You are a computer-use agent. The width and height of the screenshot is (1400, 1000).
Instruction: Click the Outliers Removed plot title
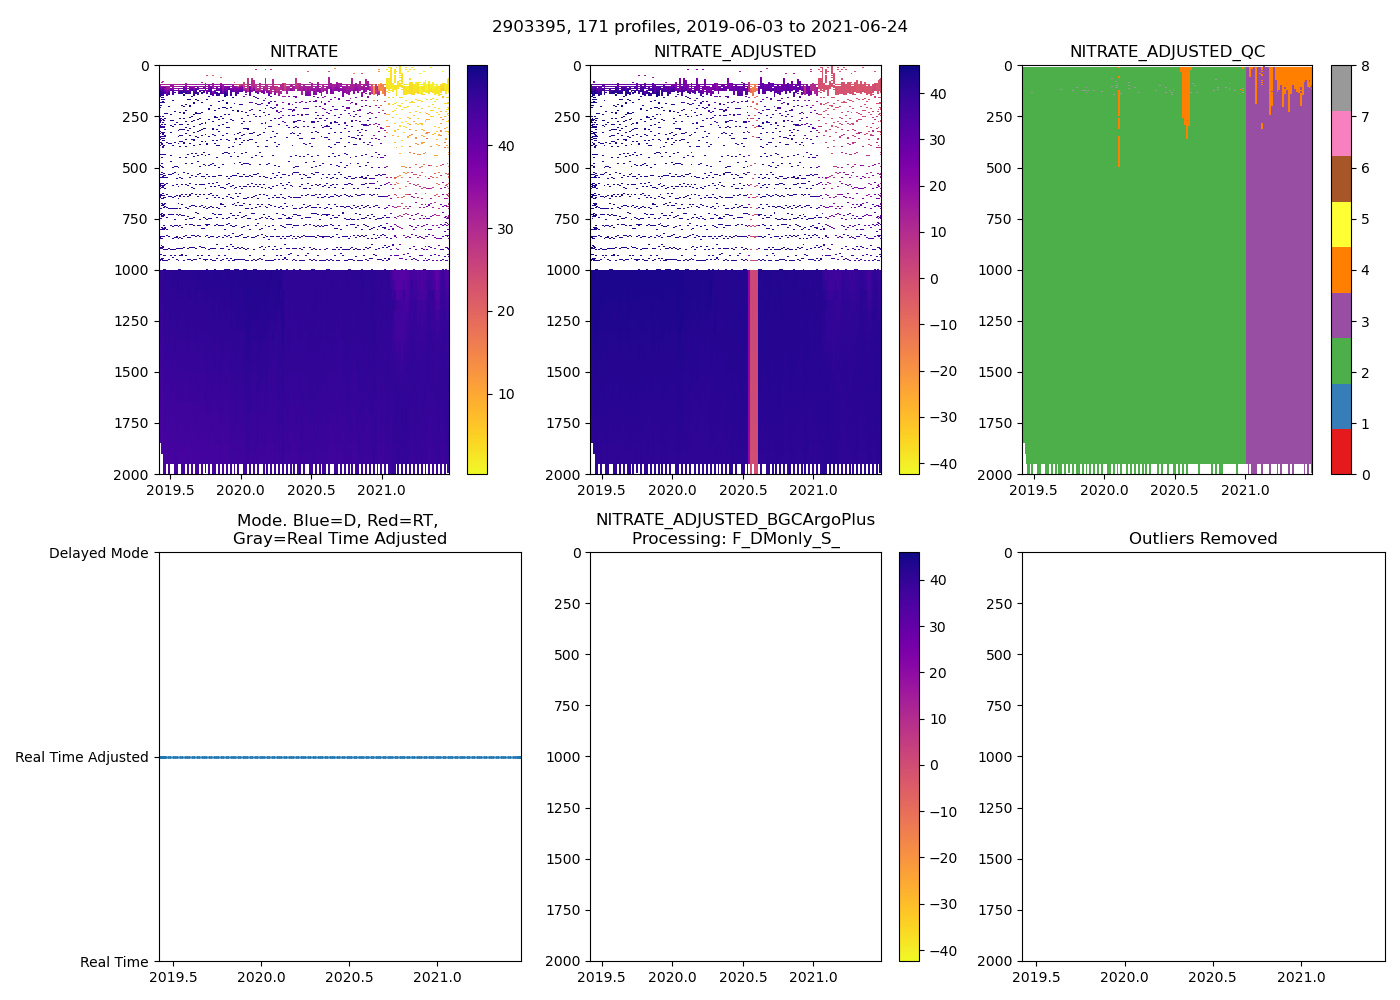coord(1203,539)
